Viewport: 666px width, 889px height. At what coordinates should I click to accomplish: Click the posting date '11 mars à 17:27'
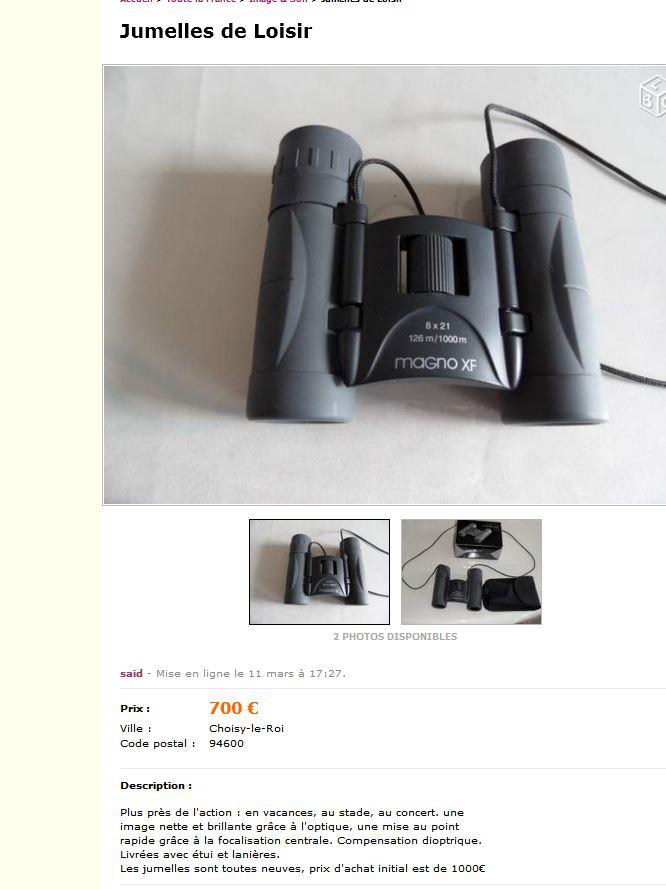pos(296,674)
